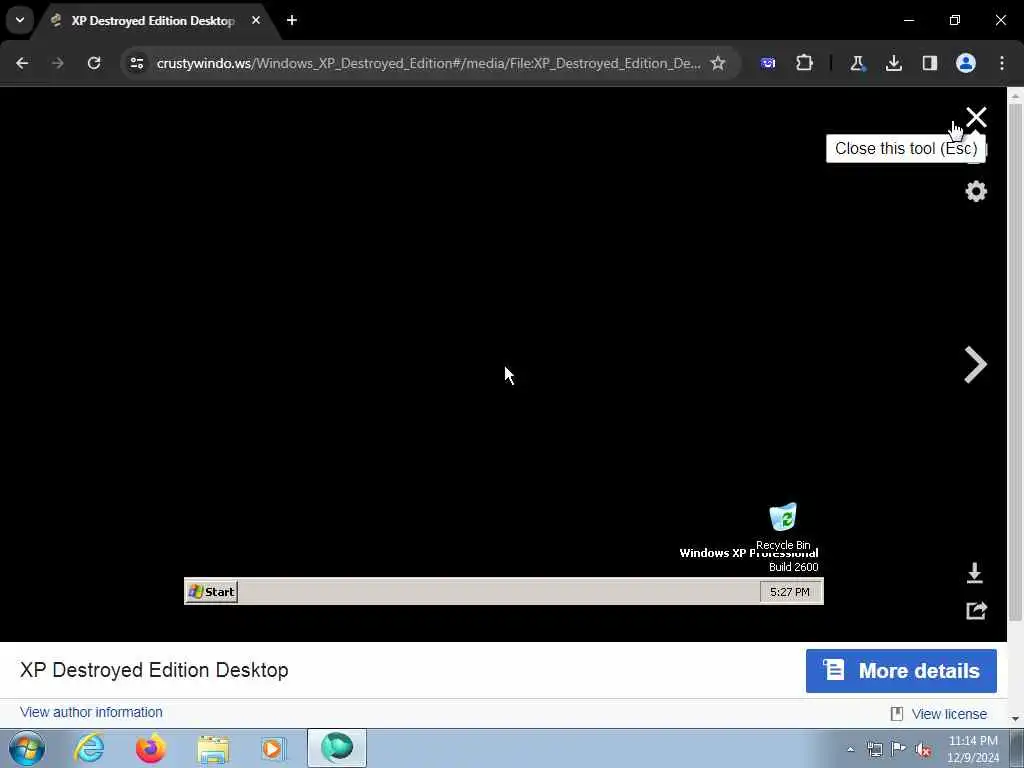Go back with browser back arrow
Screen dimensions: 1024x768
click(22, 63)
